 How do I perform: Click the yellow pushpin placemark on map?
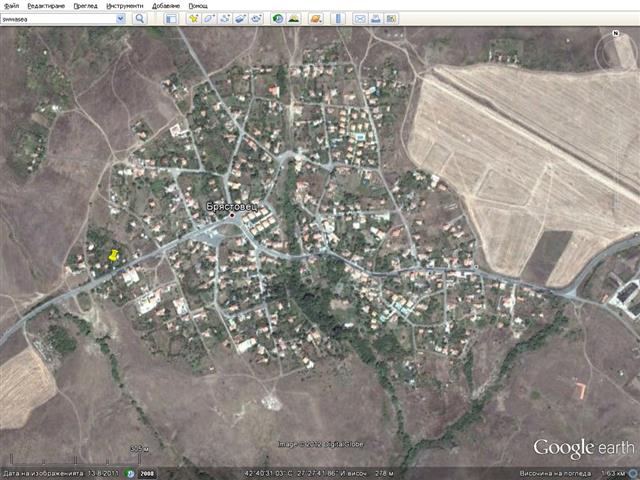pos(115,257)
